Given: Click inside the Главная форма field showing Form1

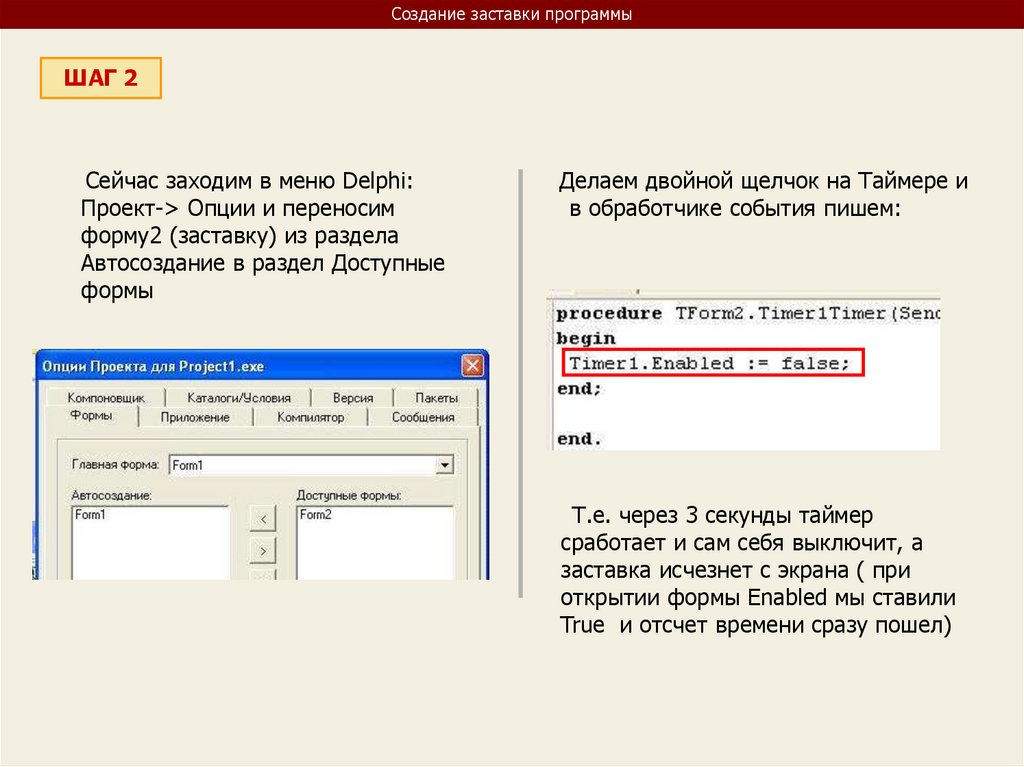Looking at the screenshot, I should tap(300, 465).
